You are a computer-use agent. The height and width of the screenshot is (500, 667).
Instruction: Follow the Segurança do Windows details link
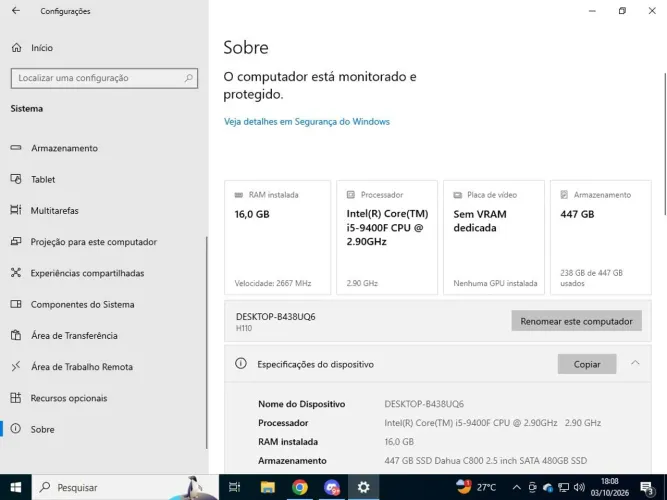[307, 122]
